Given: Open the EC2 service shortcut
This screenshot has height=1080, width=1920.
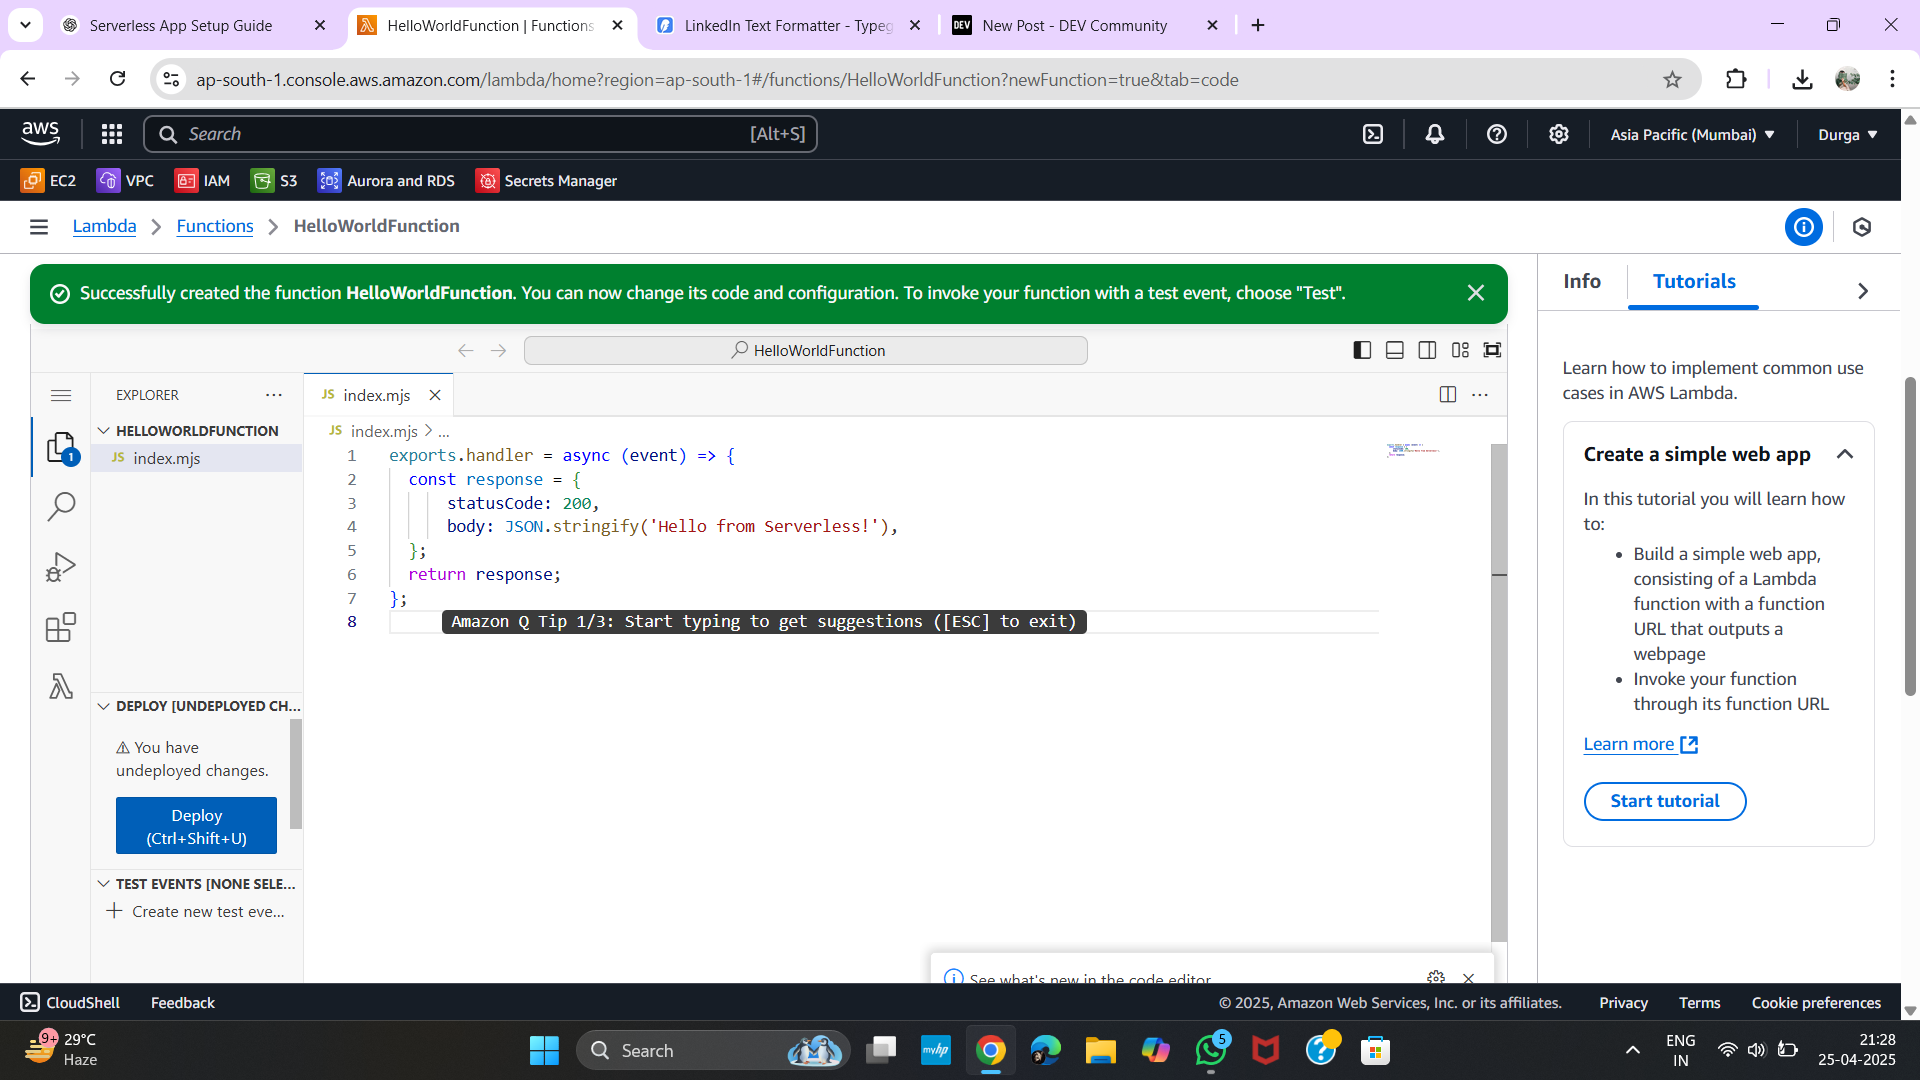Looking at the screenshot, I should click(x=48, y=181).
